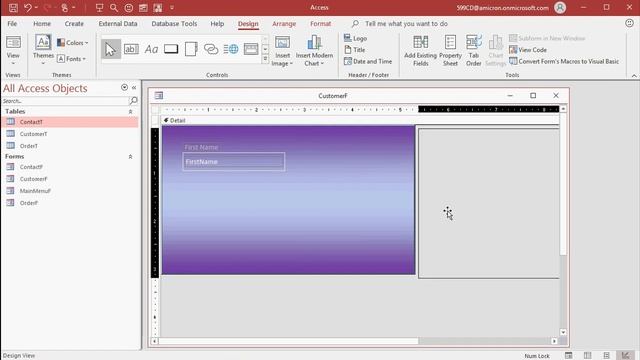The height and width of the screenshot is (360, 640).
Task: Open Insert Modern Chart menu
Action: pos(314,51)
